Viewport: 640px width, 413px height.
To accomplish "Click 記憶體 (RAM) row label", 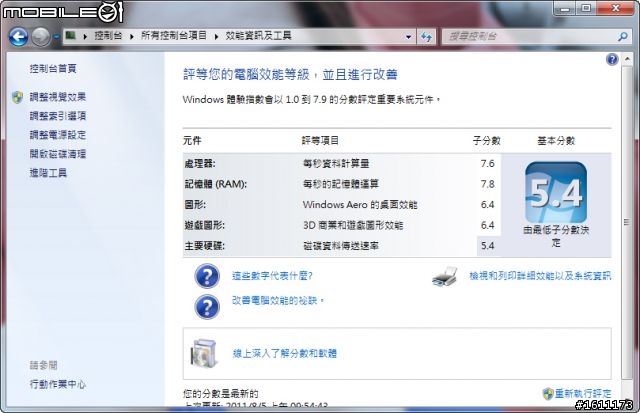I will [x=216, y=184].
